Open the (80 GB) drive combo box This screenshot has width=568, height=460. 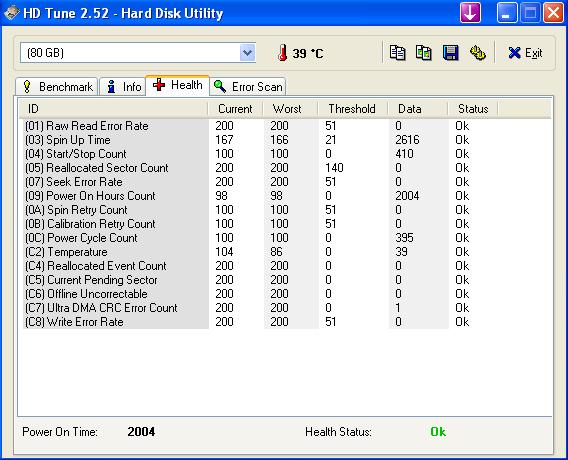click(138, 53)
